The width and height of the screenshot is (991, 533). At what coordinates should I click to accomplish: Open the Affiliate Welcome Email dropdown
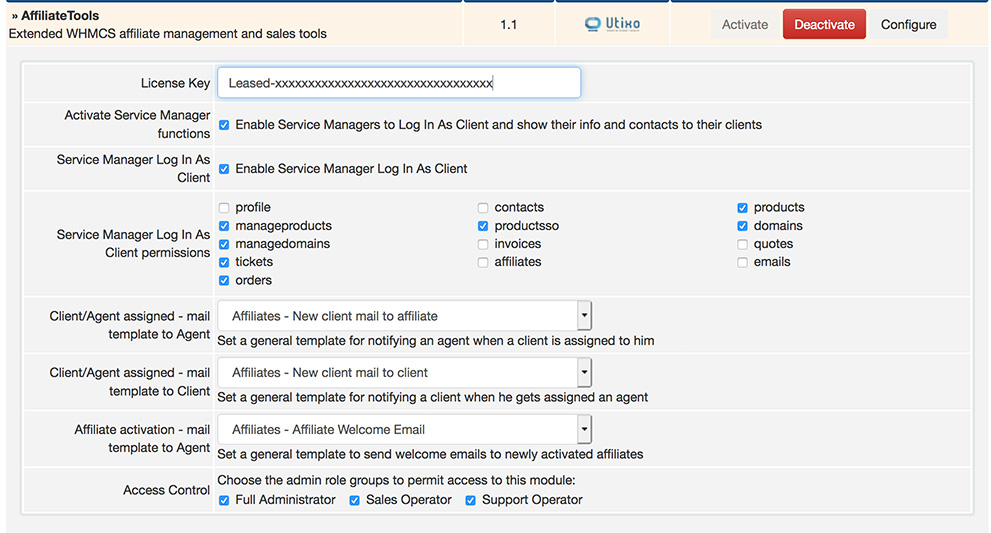[405, 430]
